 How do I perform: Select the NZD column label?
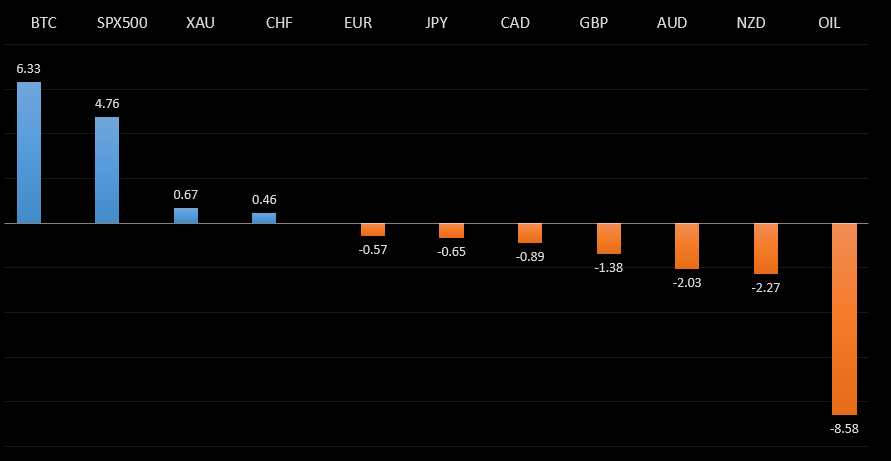[x=750, y=22]
